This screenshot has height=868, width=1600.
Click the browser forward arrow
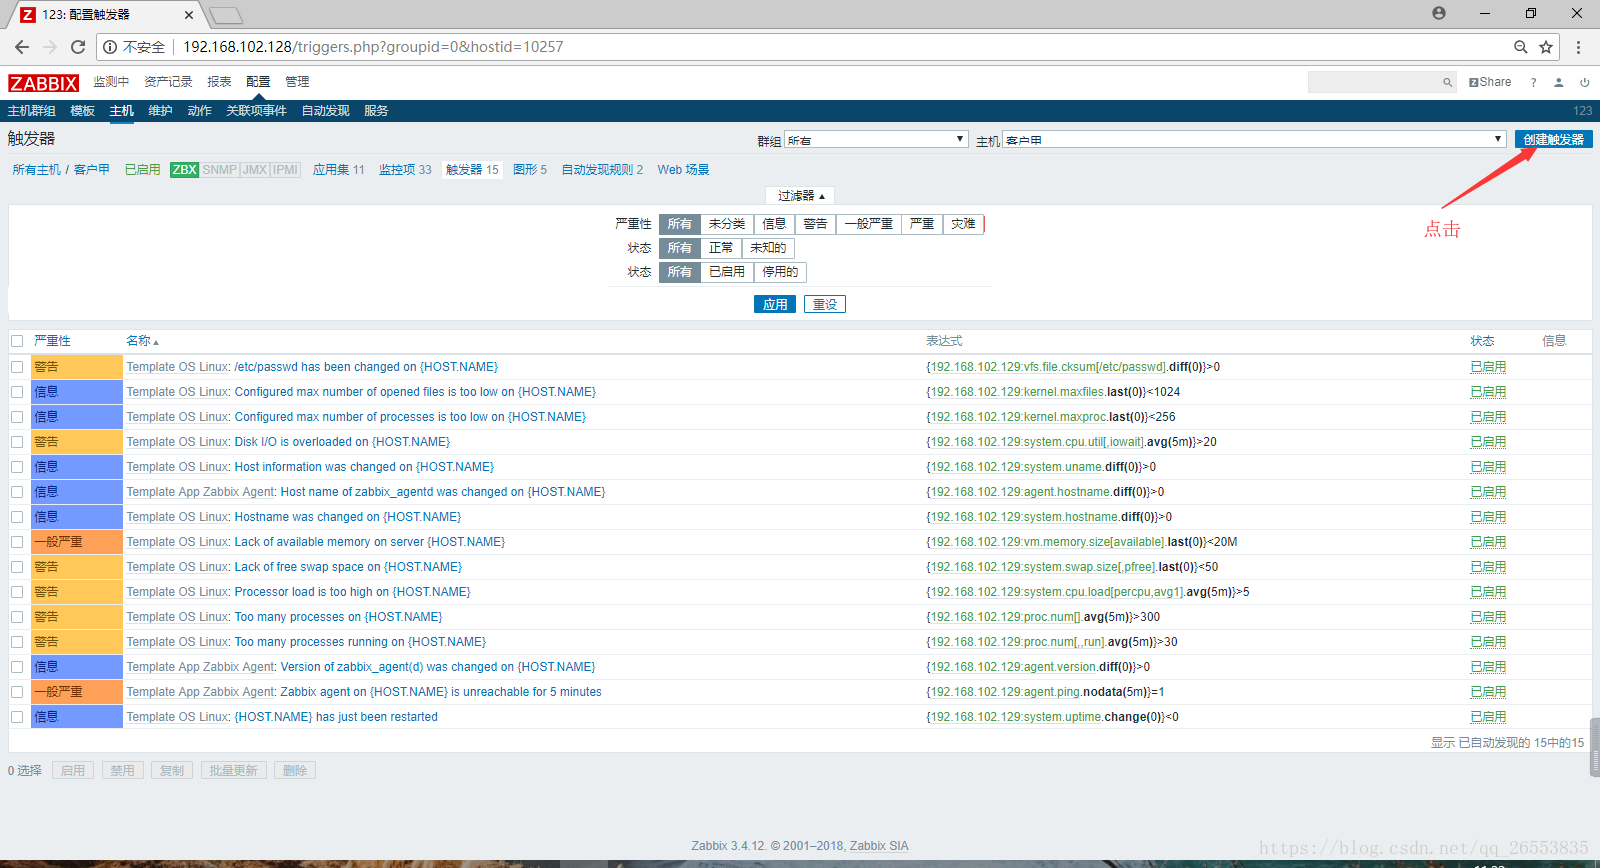[x=50, y=47]
